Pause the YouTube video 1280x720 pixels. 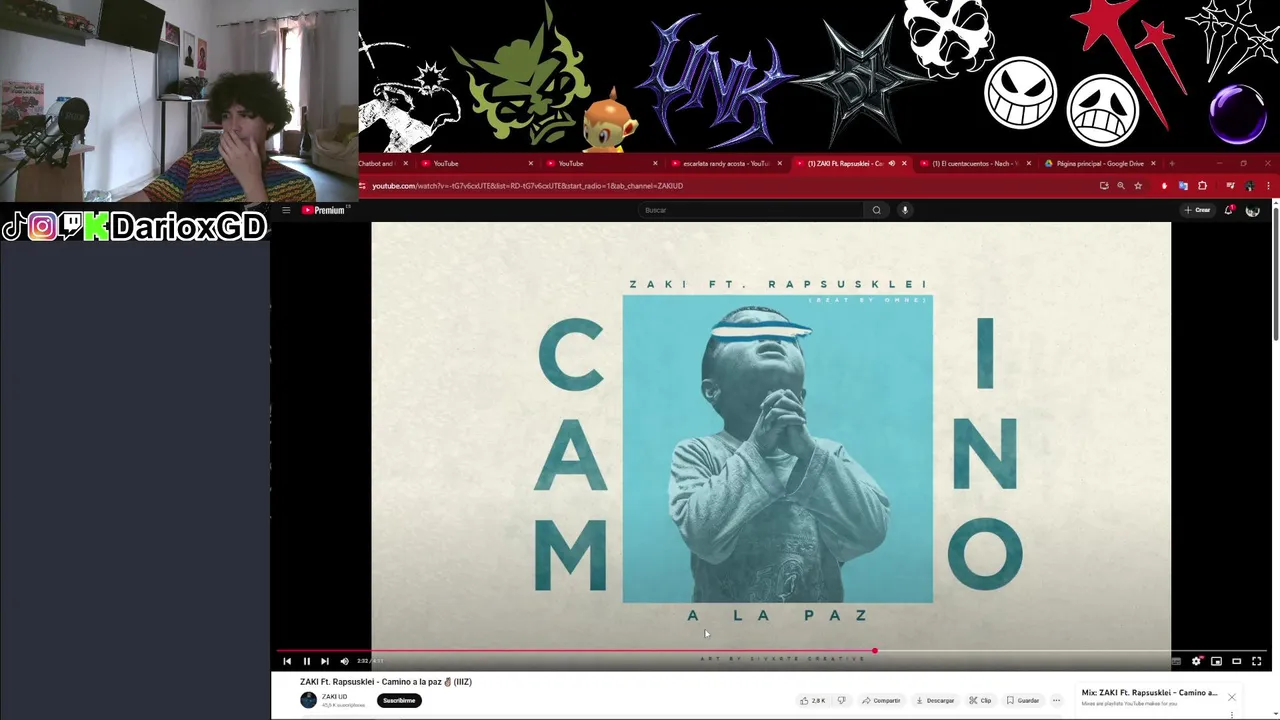(306, 661)
